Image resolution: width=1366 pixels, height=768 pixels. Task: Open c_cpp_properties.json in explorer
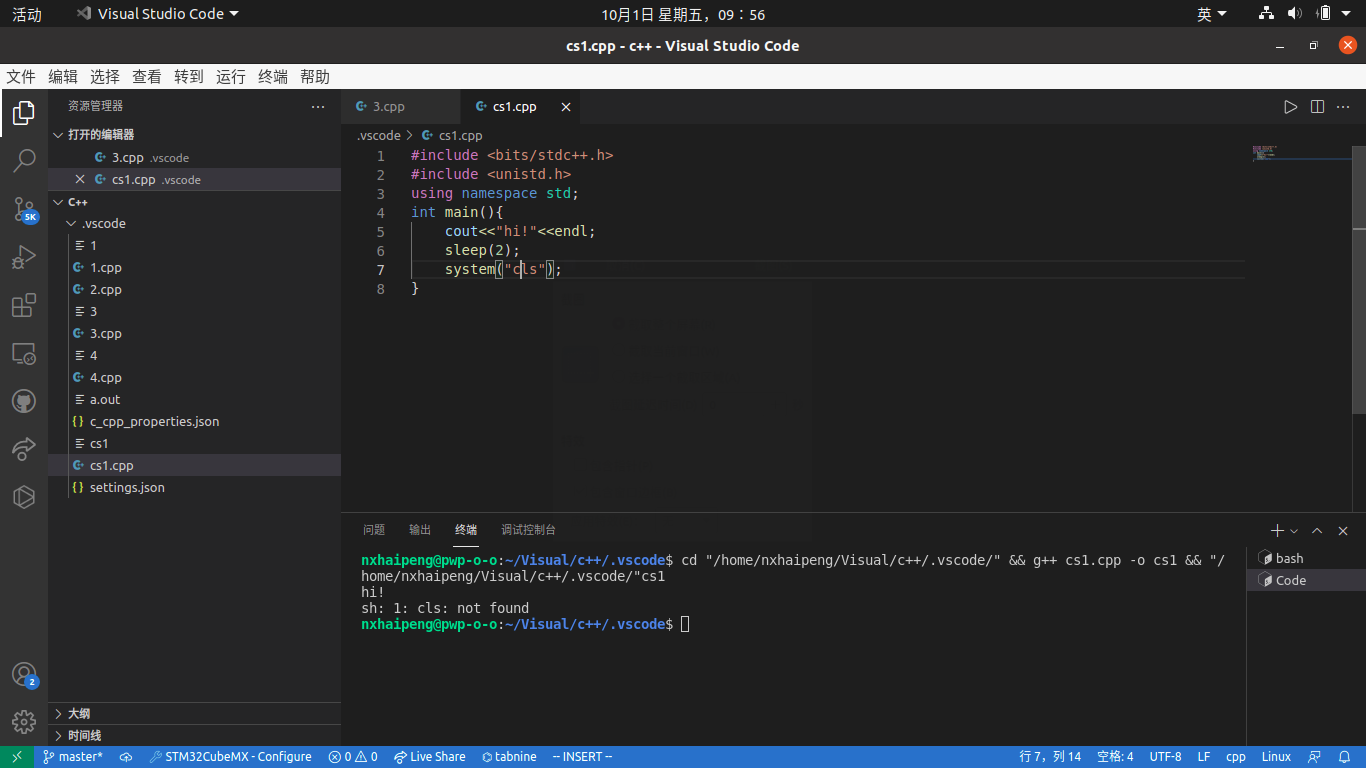194,422
